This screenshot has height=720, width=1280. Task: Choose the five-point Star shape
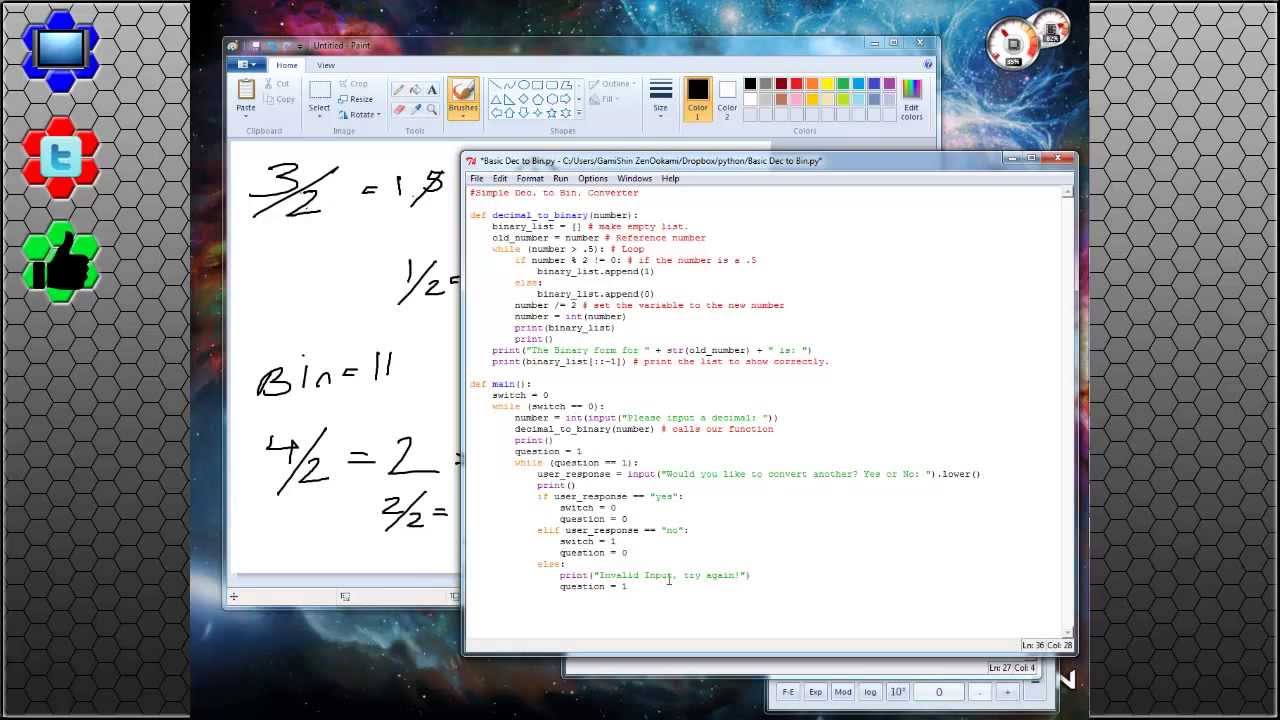click(x=551, y=113)
